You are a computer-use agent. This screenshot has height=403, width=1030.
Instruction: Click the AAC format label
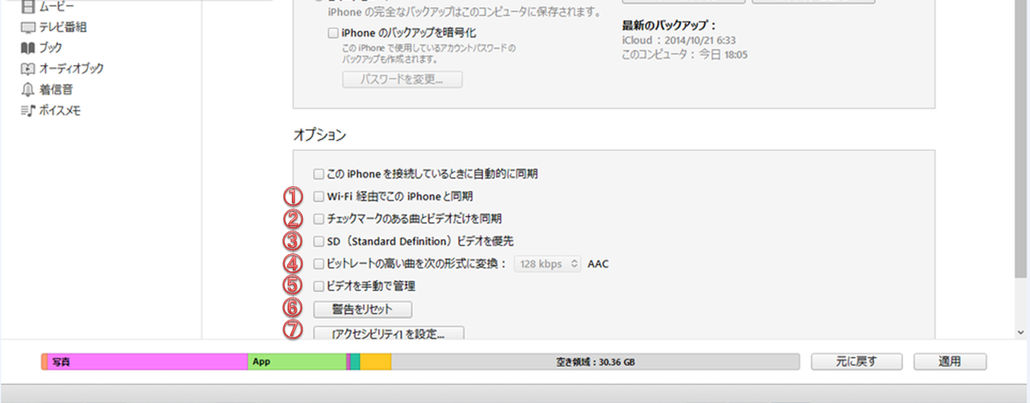click(598, 264)
